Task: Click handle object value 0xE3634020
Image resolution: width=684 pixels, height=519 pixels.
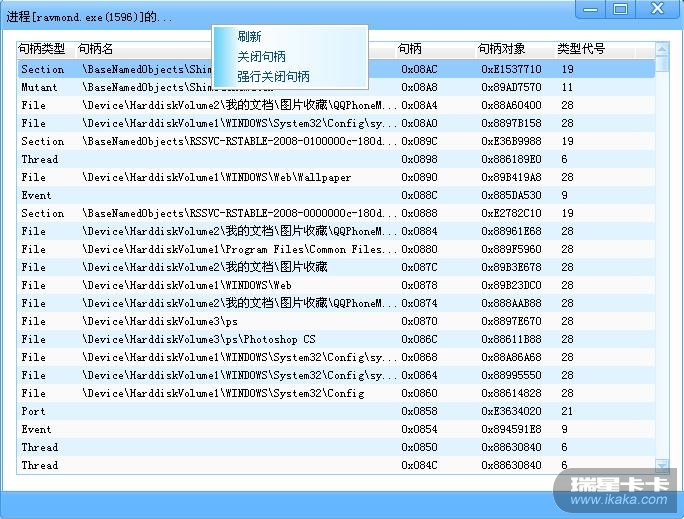Action: pos(511,411)
